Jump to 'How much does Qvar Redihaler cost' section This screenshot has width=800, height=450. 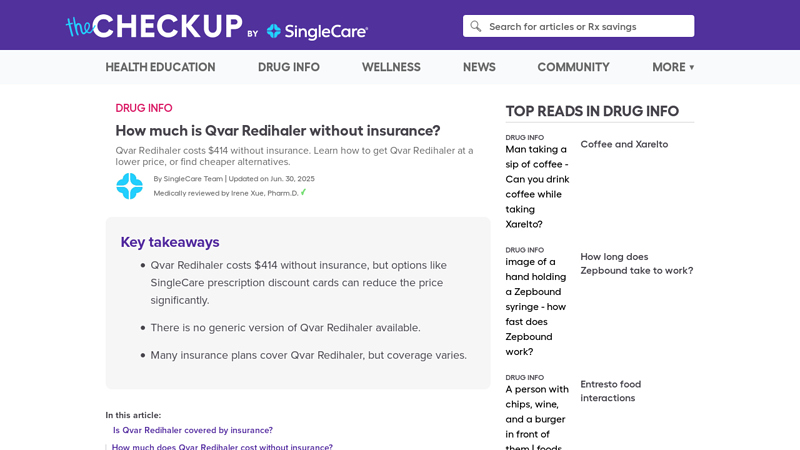tap(222, 446)
